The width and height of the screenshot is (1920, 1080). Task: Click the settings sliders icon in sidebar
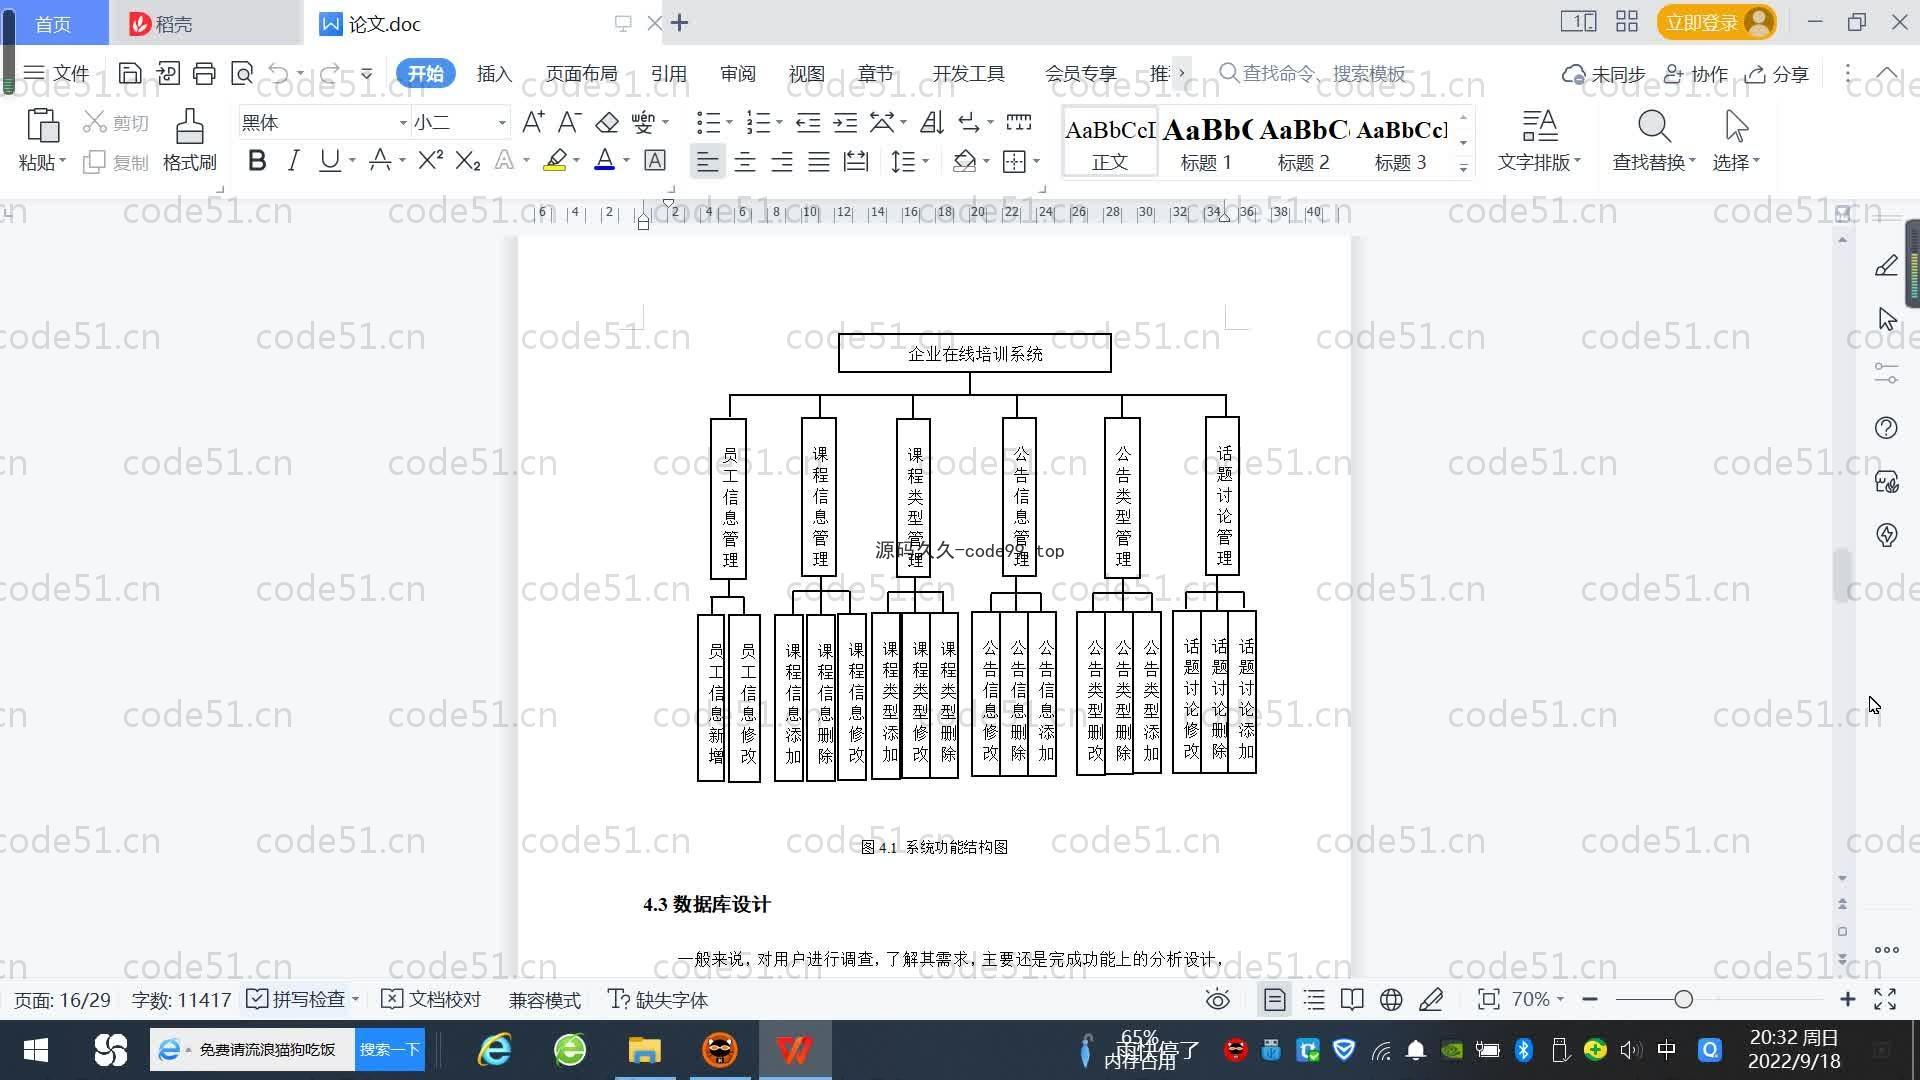(x=1886, y=374)
